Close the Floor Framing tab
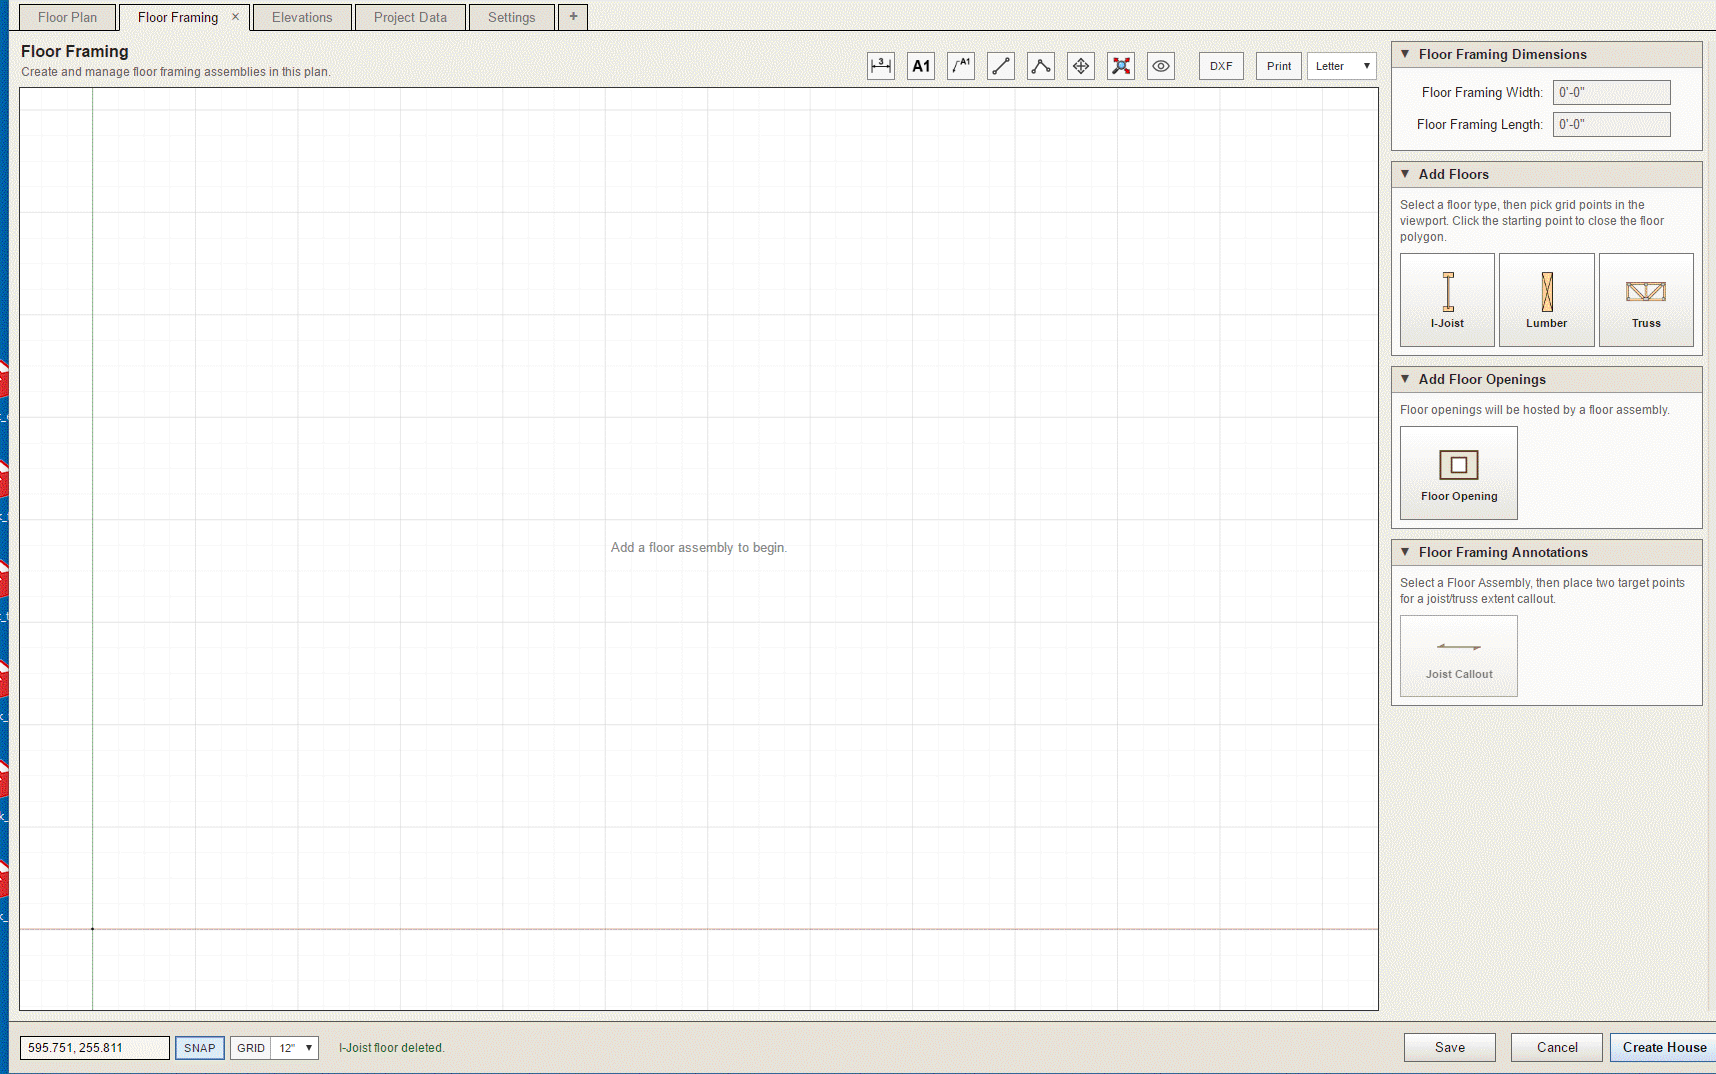 235,17
